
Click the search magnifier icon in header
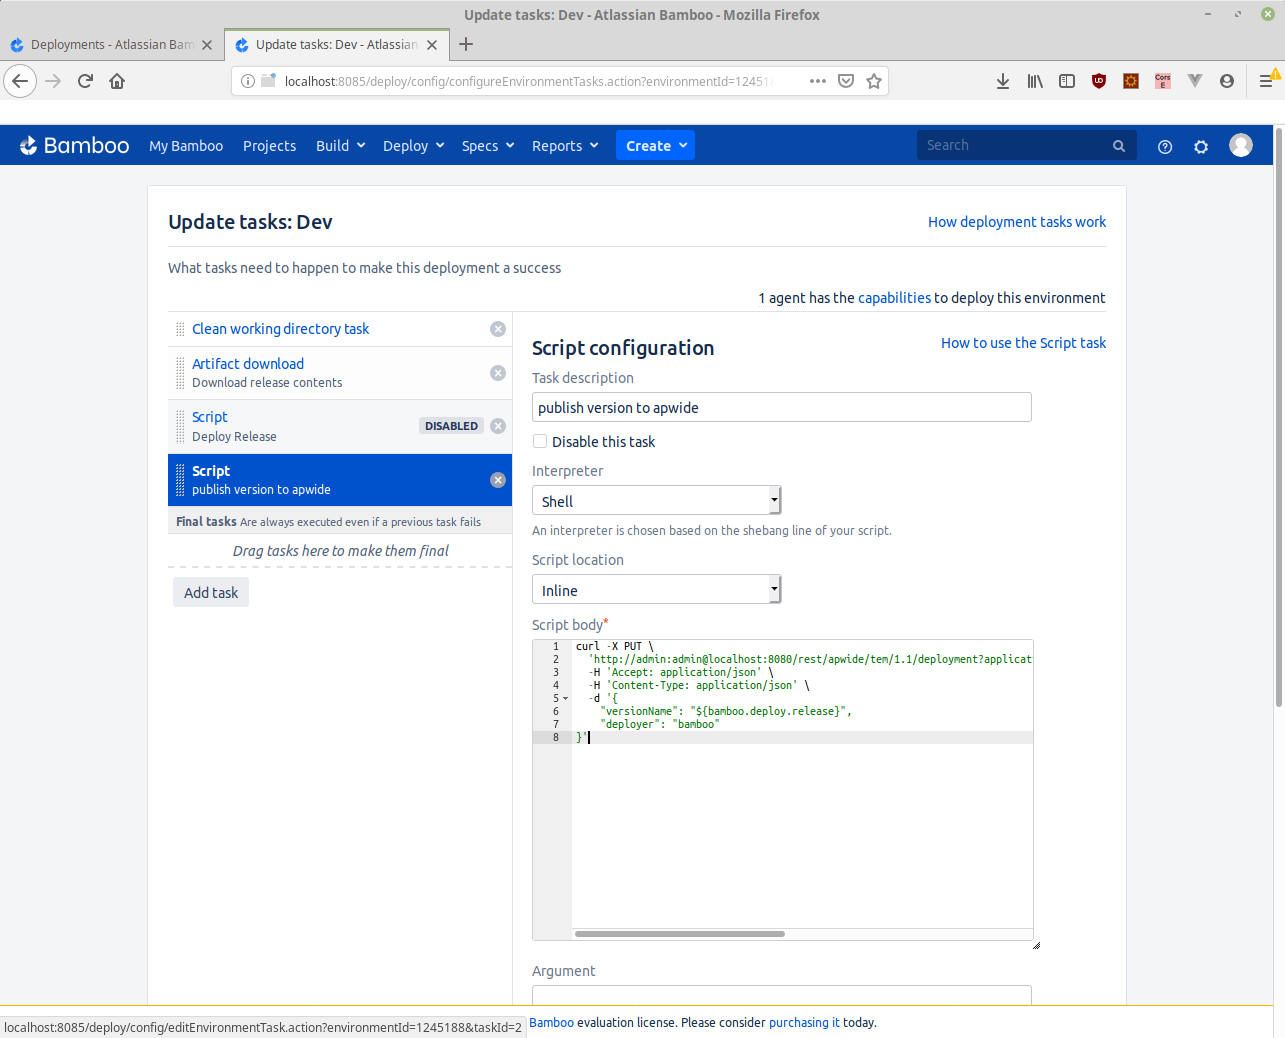point(1119,146)
